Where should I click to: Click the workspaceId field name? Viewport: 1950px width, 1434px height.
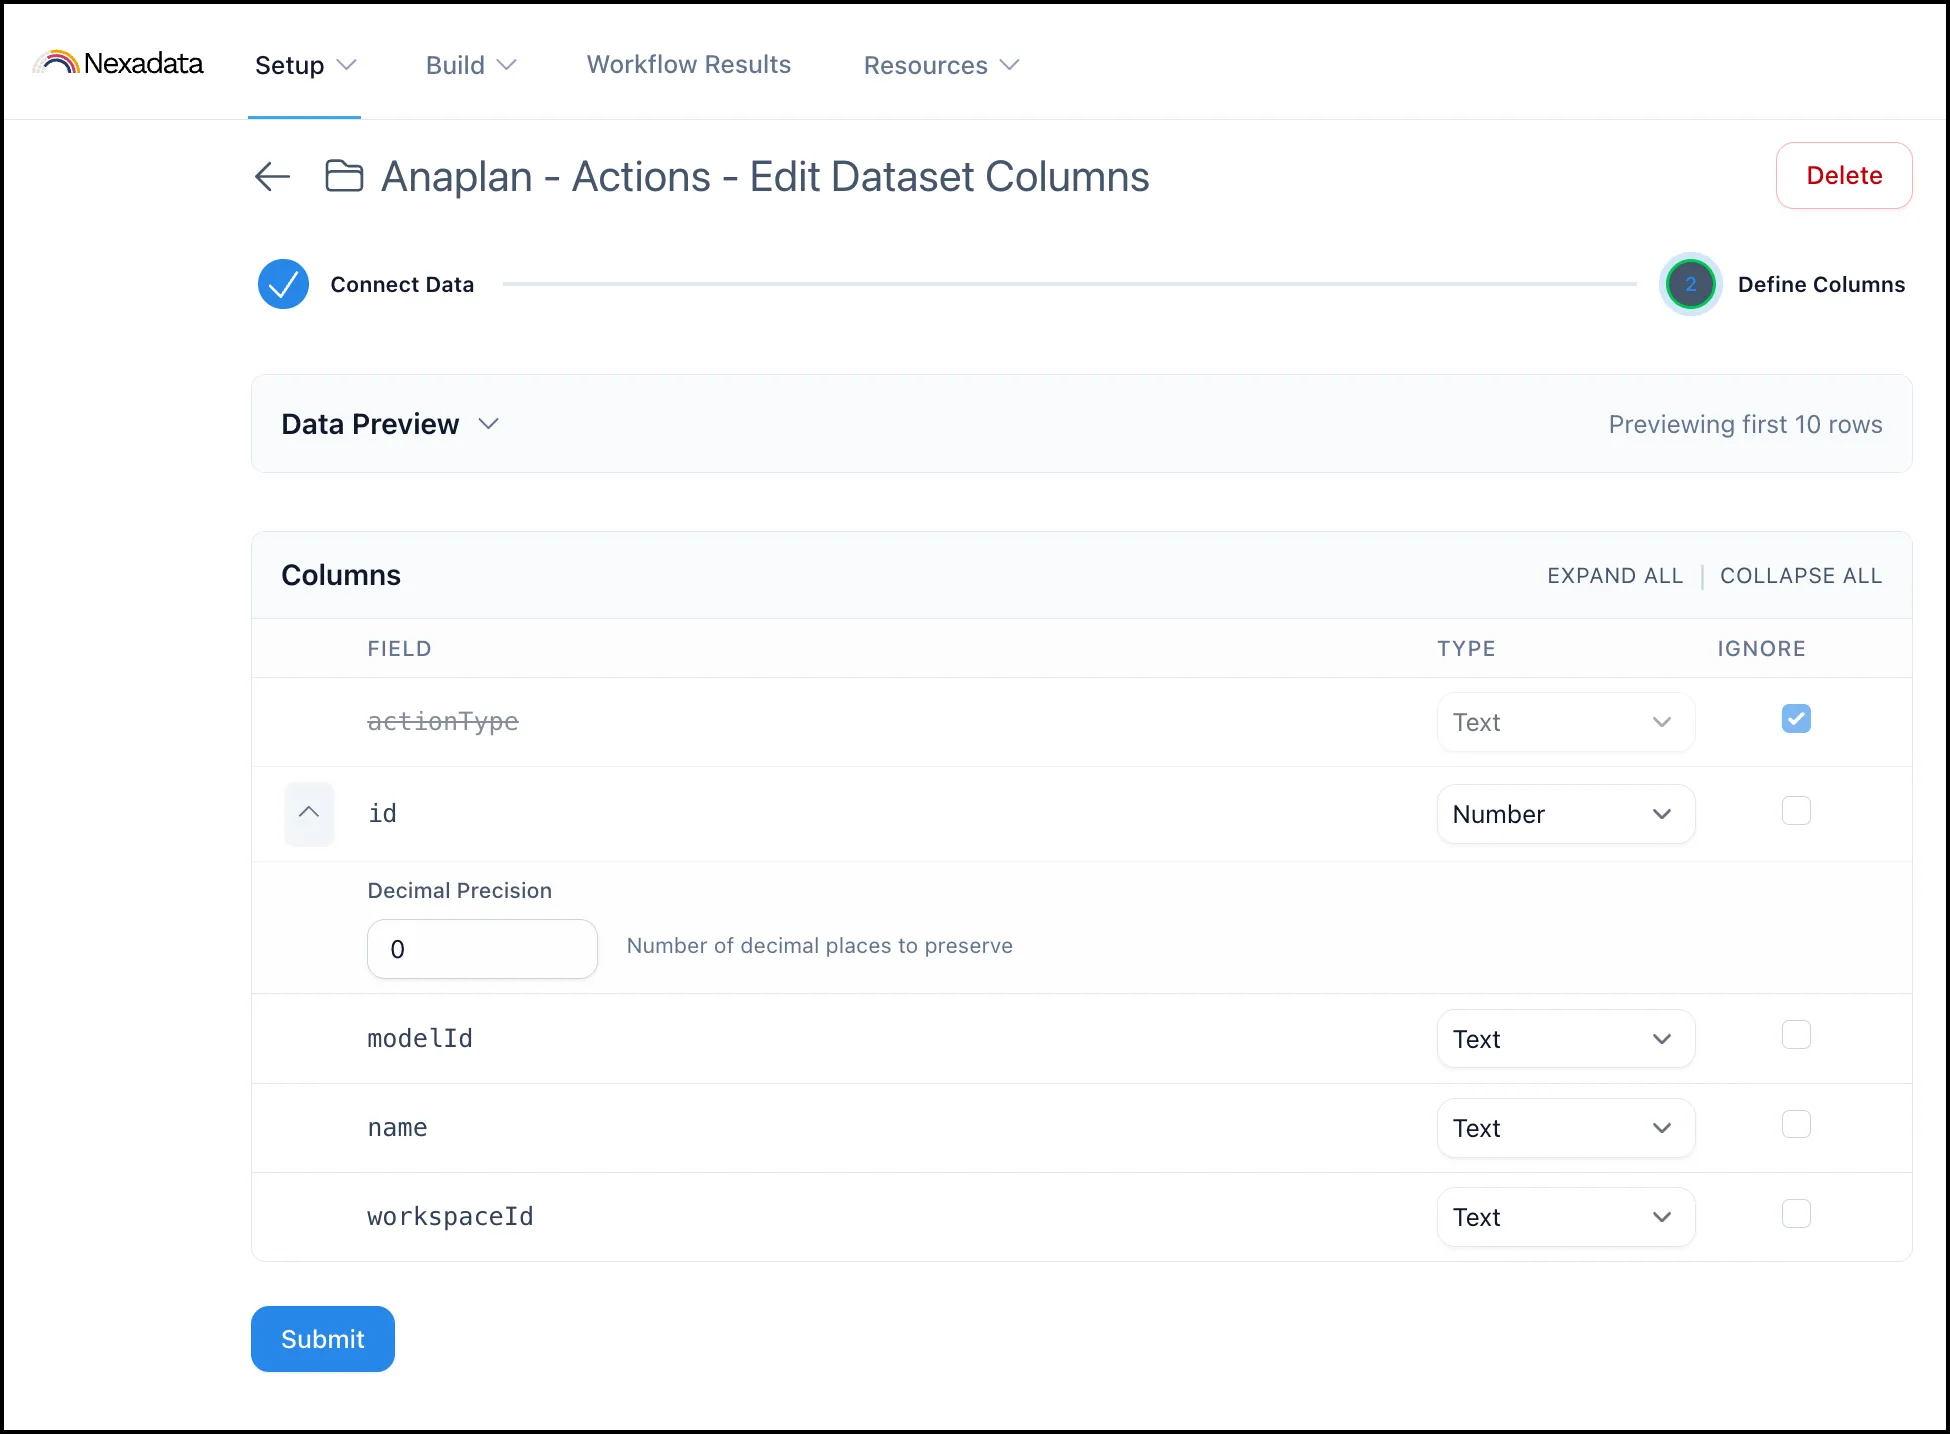pos(450,1217)
